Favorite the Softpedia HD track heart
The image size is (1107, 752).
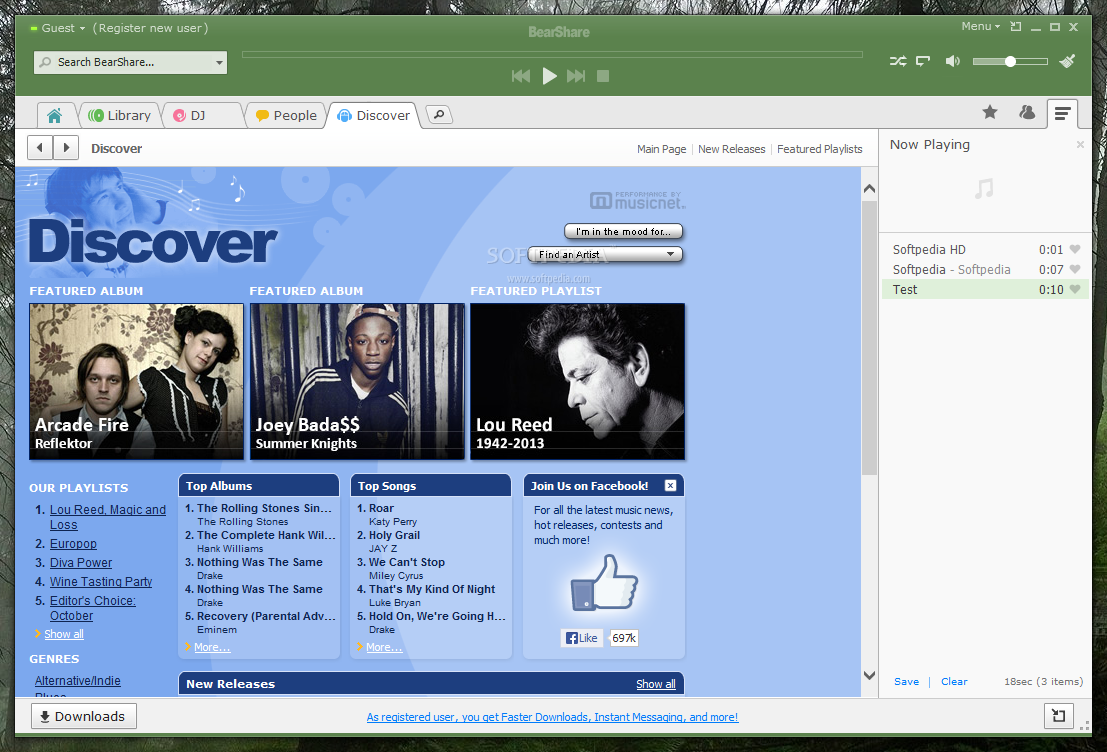coord(1075,249)
